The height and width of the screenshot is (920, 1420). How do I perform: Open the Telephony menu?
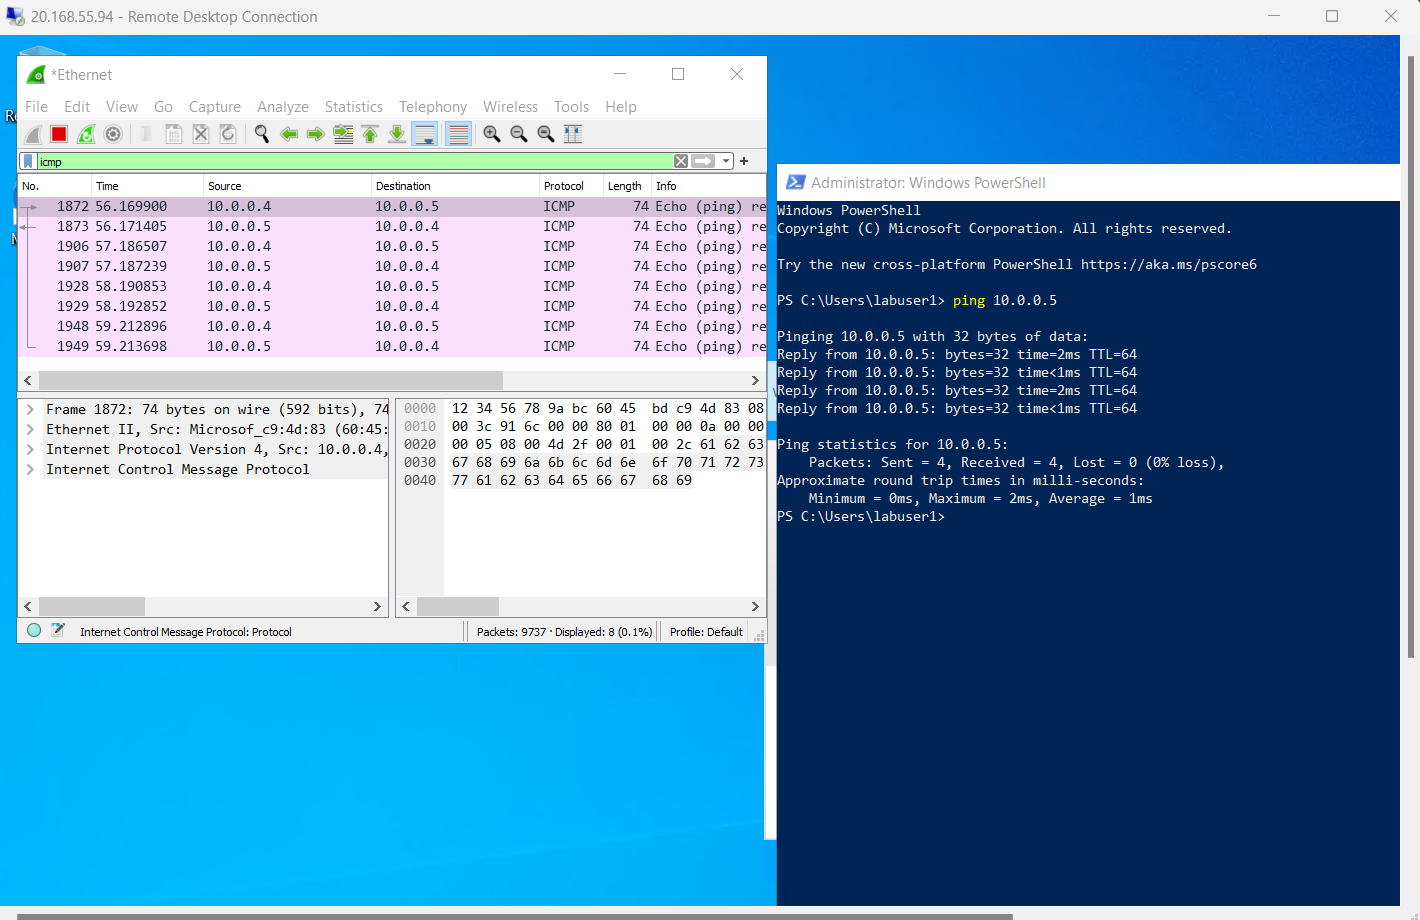coord(432,106)
